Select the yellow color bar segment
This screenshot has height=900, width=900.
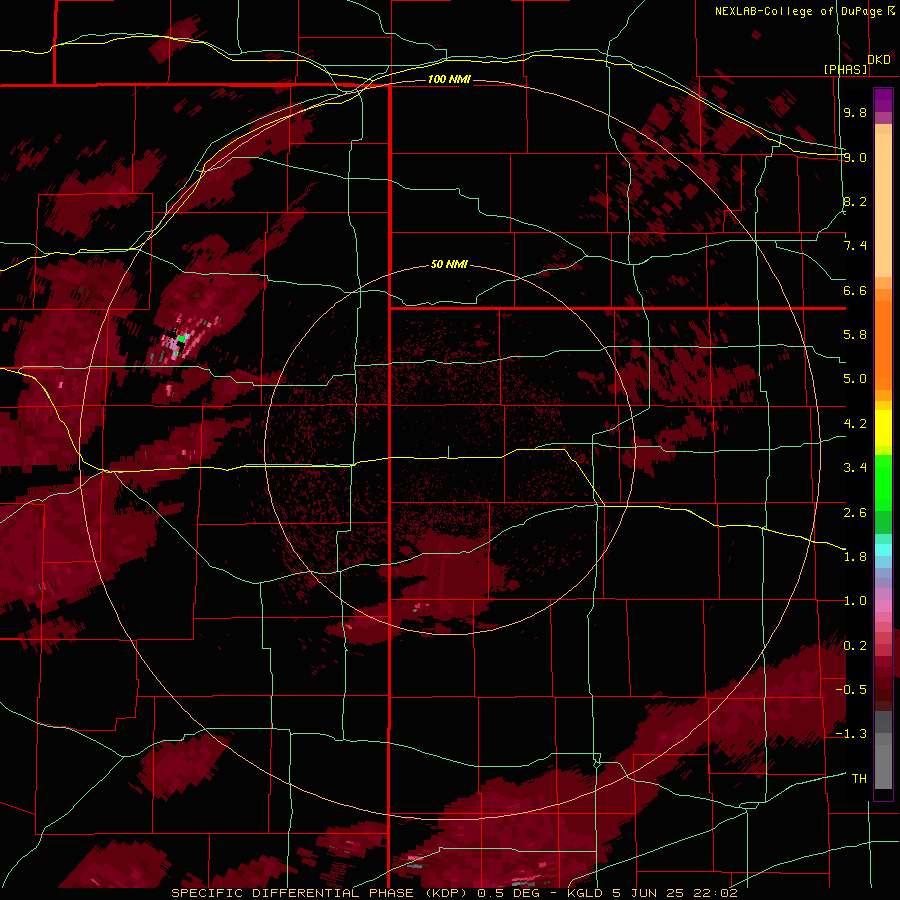coord(883,428)
